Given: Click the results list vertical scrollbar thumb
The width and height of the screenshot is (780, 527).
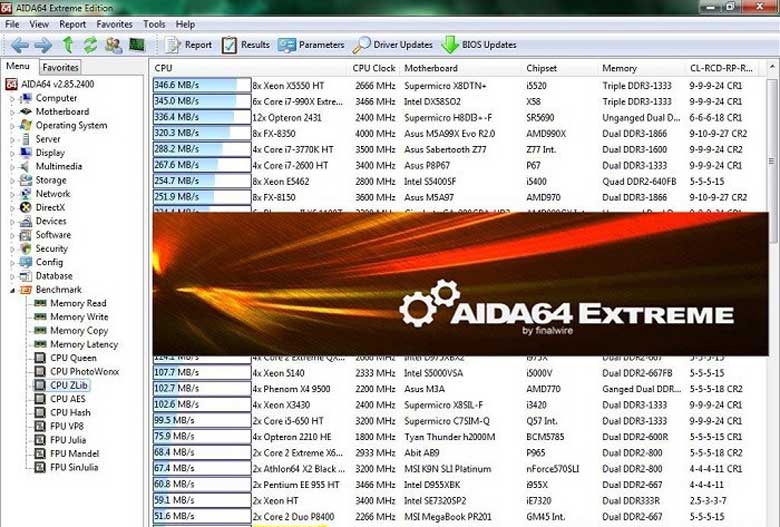Looking at the screenshot, I should (772, 161).
